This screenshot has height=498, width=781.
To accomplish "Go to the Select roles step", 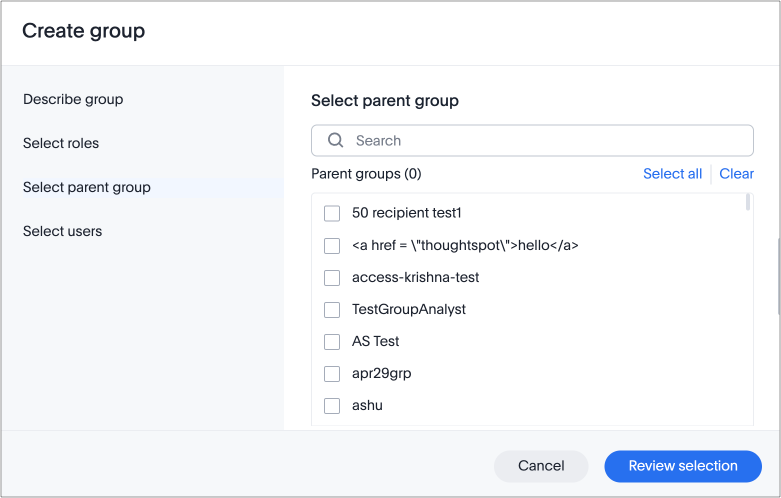I will click(61, 143).
